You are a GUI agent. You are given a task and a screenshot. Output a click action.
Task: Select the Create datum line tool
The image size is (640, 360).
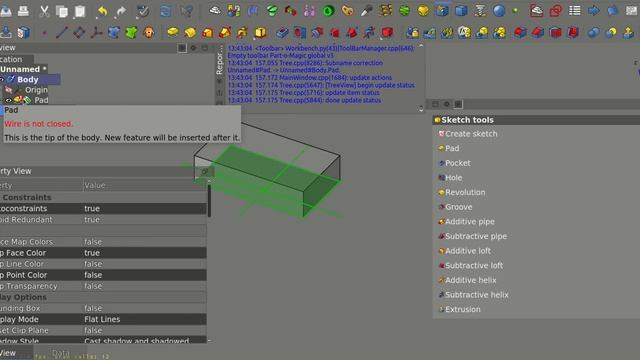(x=62, y=32)
